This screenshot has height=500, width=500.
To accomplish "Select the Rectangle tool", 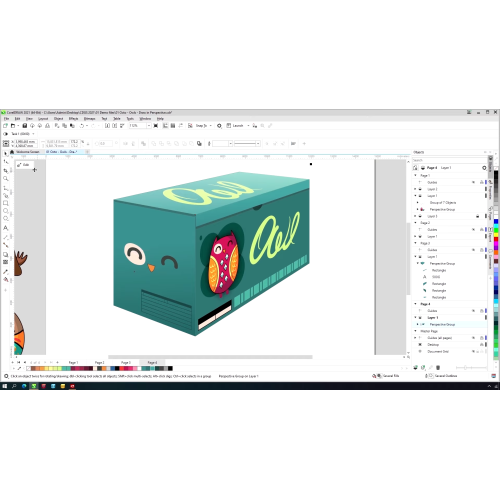I will click(6, 203).
